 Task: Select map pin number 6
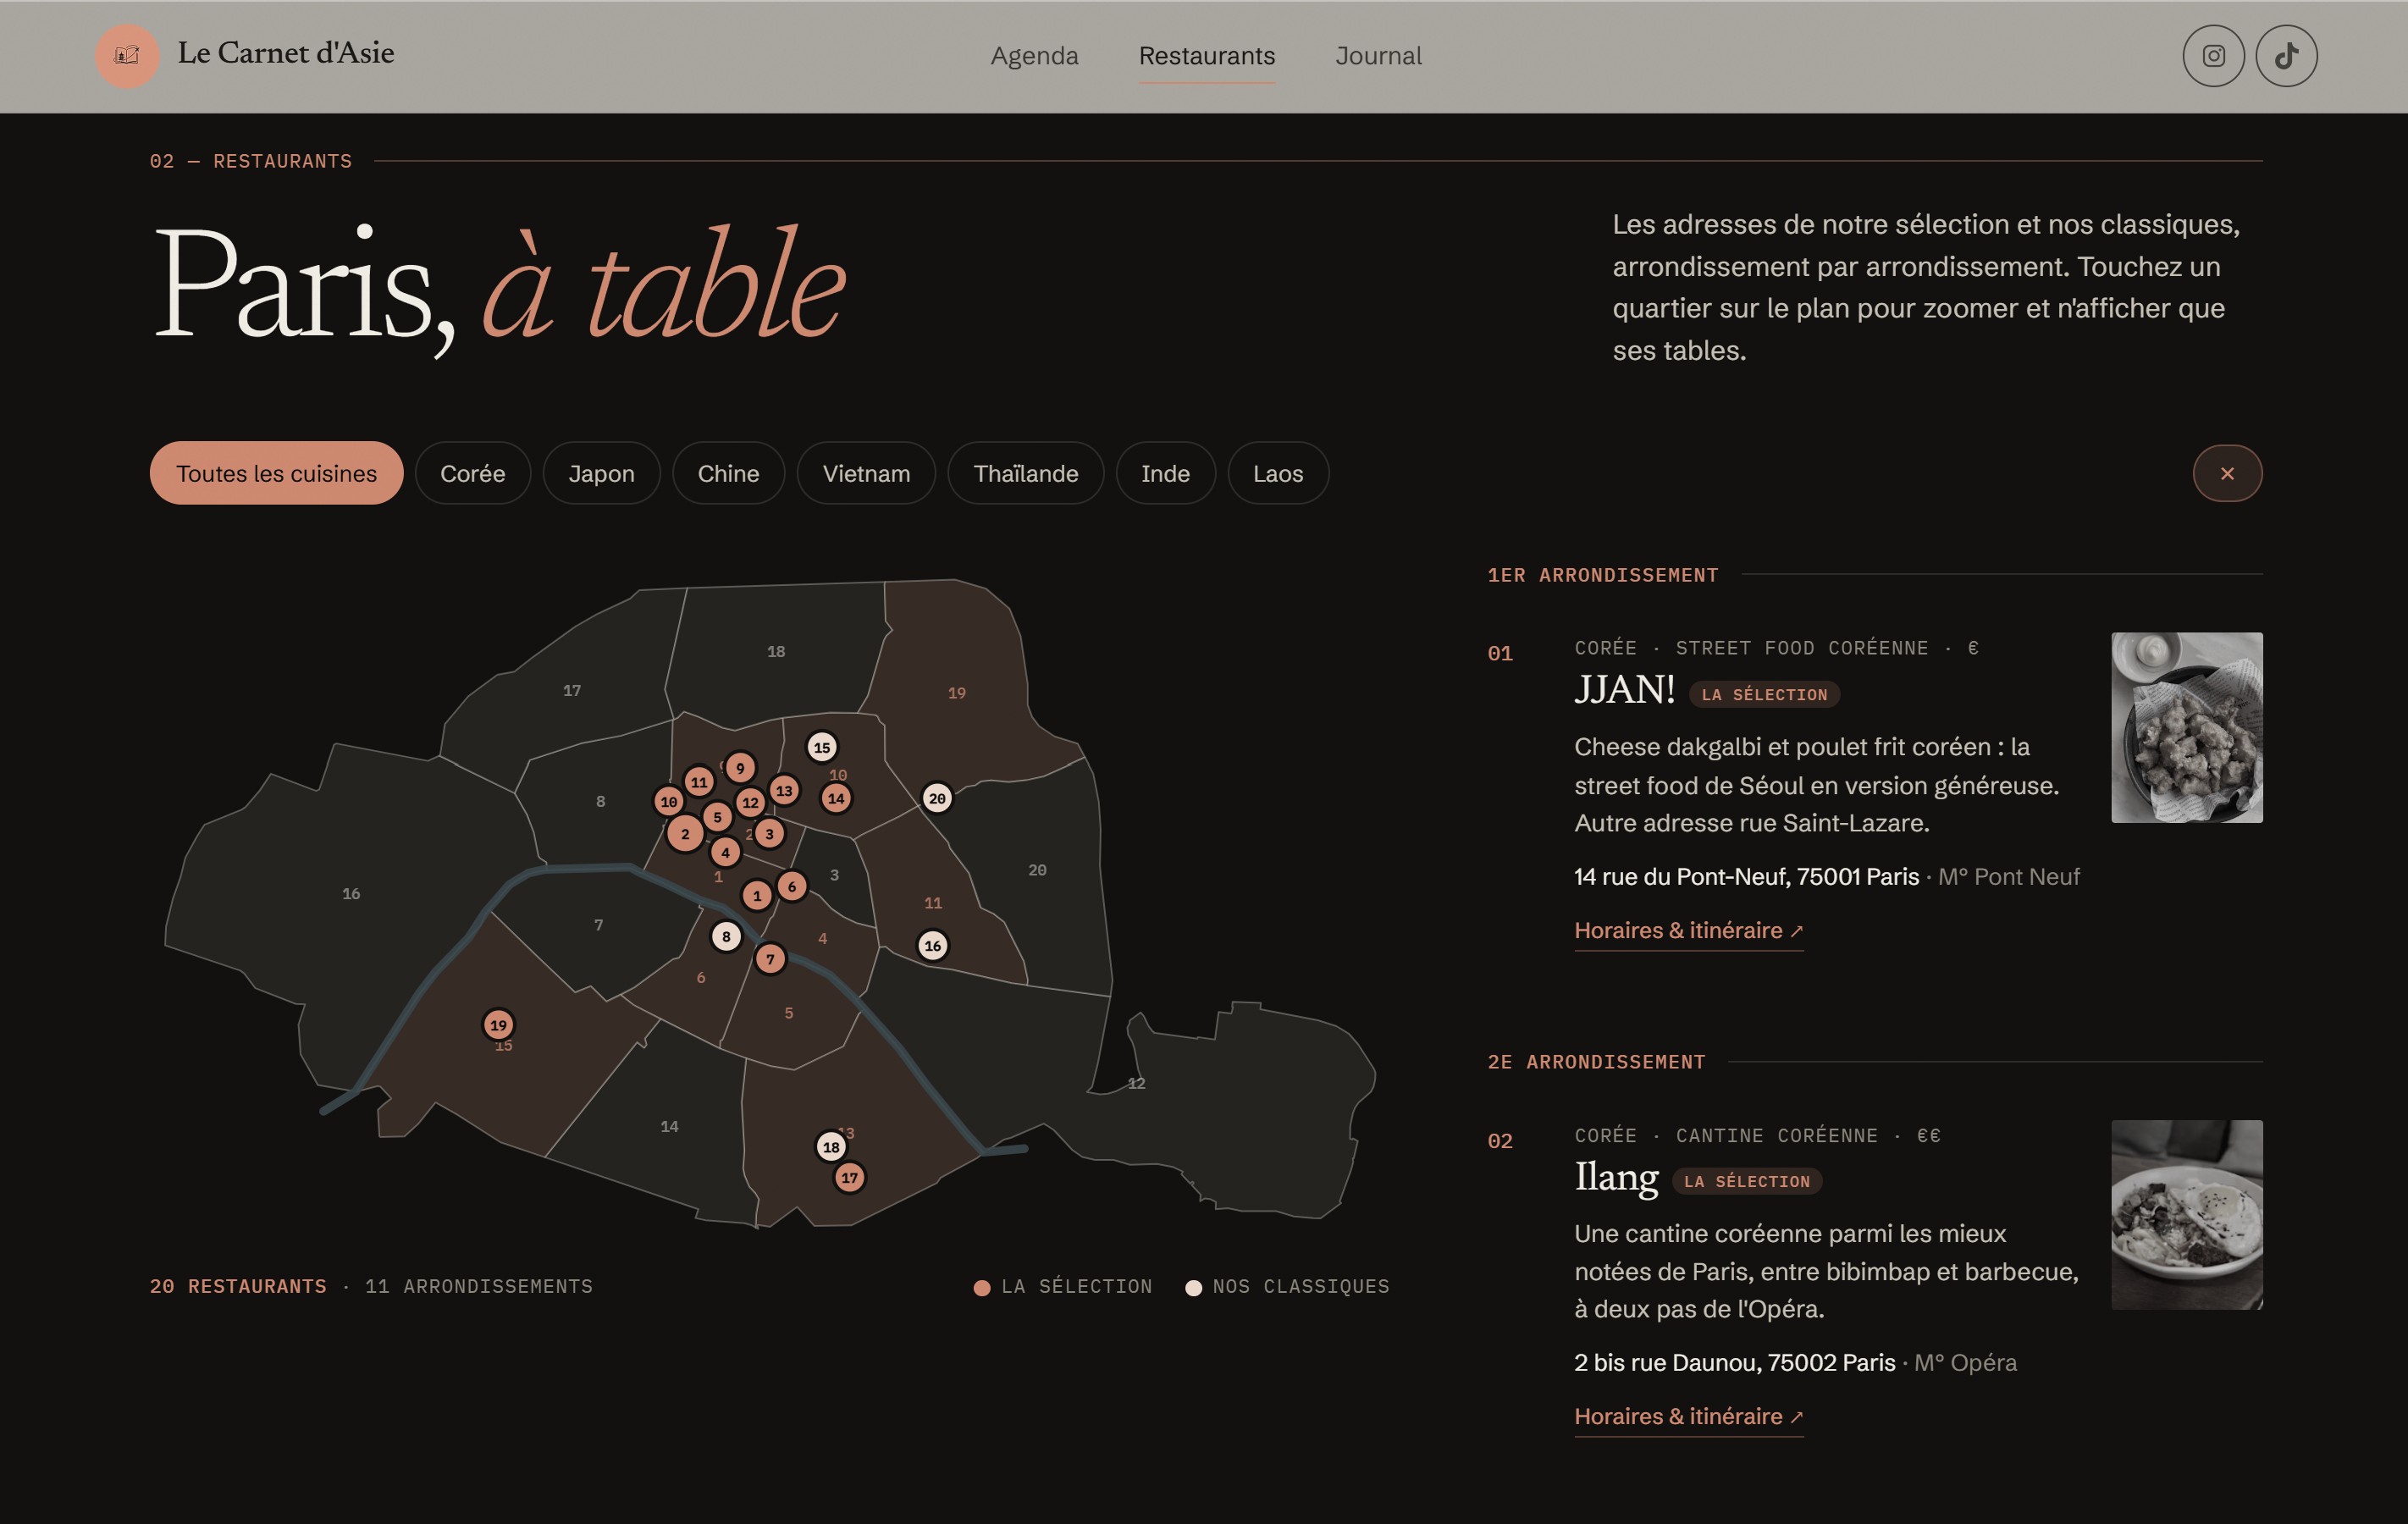792,886
